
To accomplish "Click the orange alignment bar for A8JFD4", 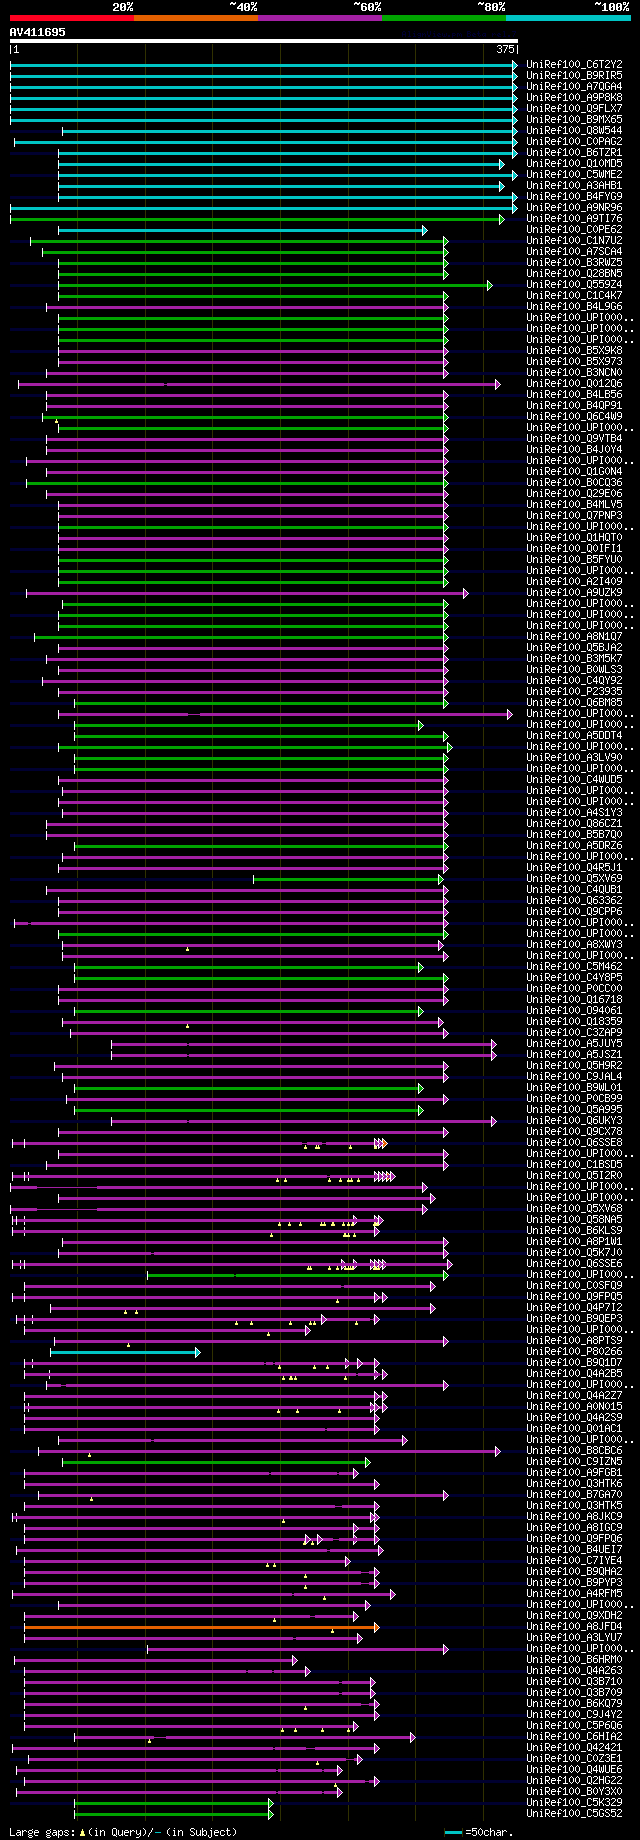I will (x=200, y=1627).
